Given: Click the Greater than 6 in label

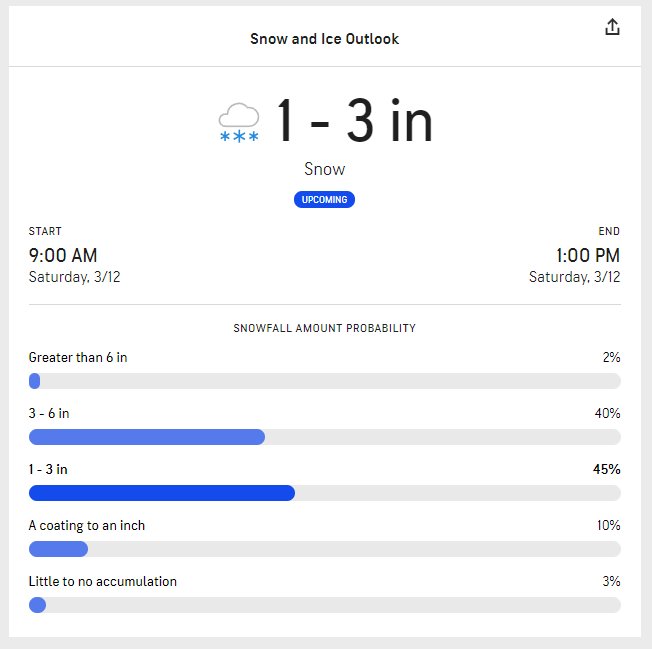Looking at the screenshot, I should (78, 358).
